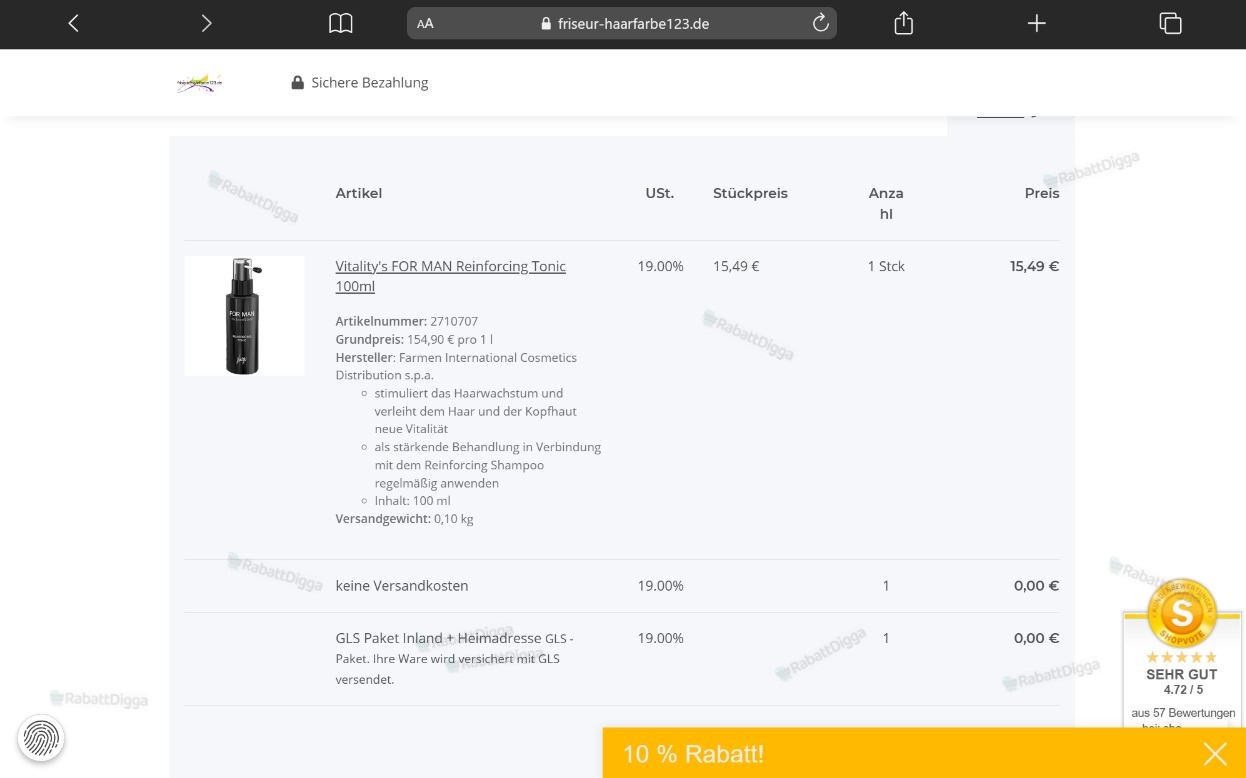Click 'aus 57 Bewertungen' in ShopVote badge

tap(1183, 713)
